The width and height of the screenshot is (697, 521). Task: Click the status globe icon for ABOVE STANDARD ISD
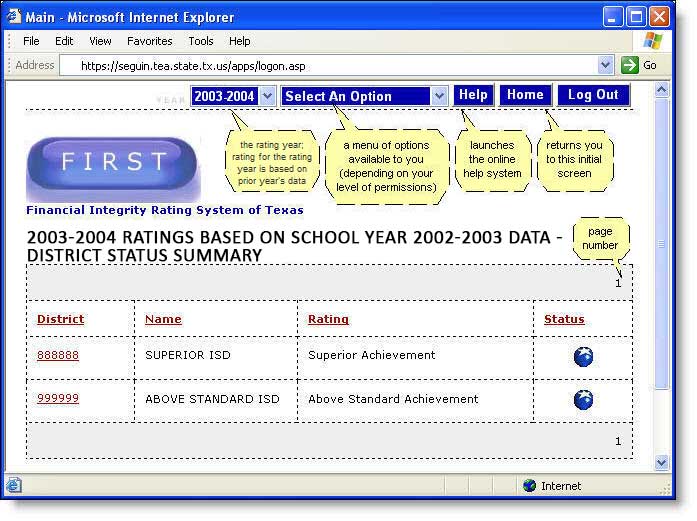(x=583, y=400)
